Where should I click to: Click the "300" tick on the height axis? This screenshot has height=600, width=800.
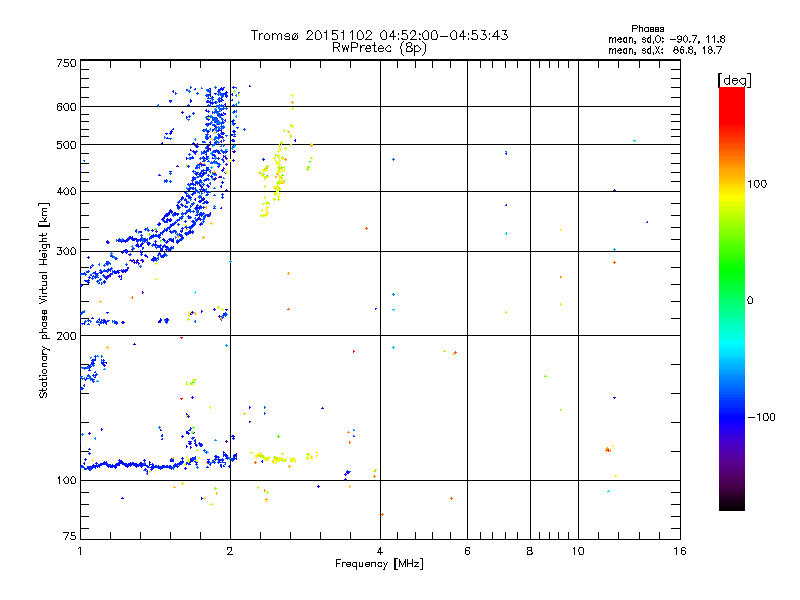(x=66, y=252)
